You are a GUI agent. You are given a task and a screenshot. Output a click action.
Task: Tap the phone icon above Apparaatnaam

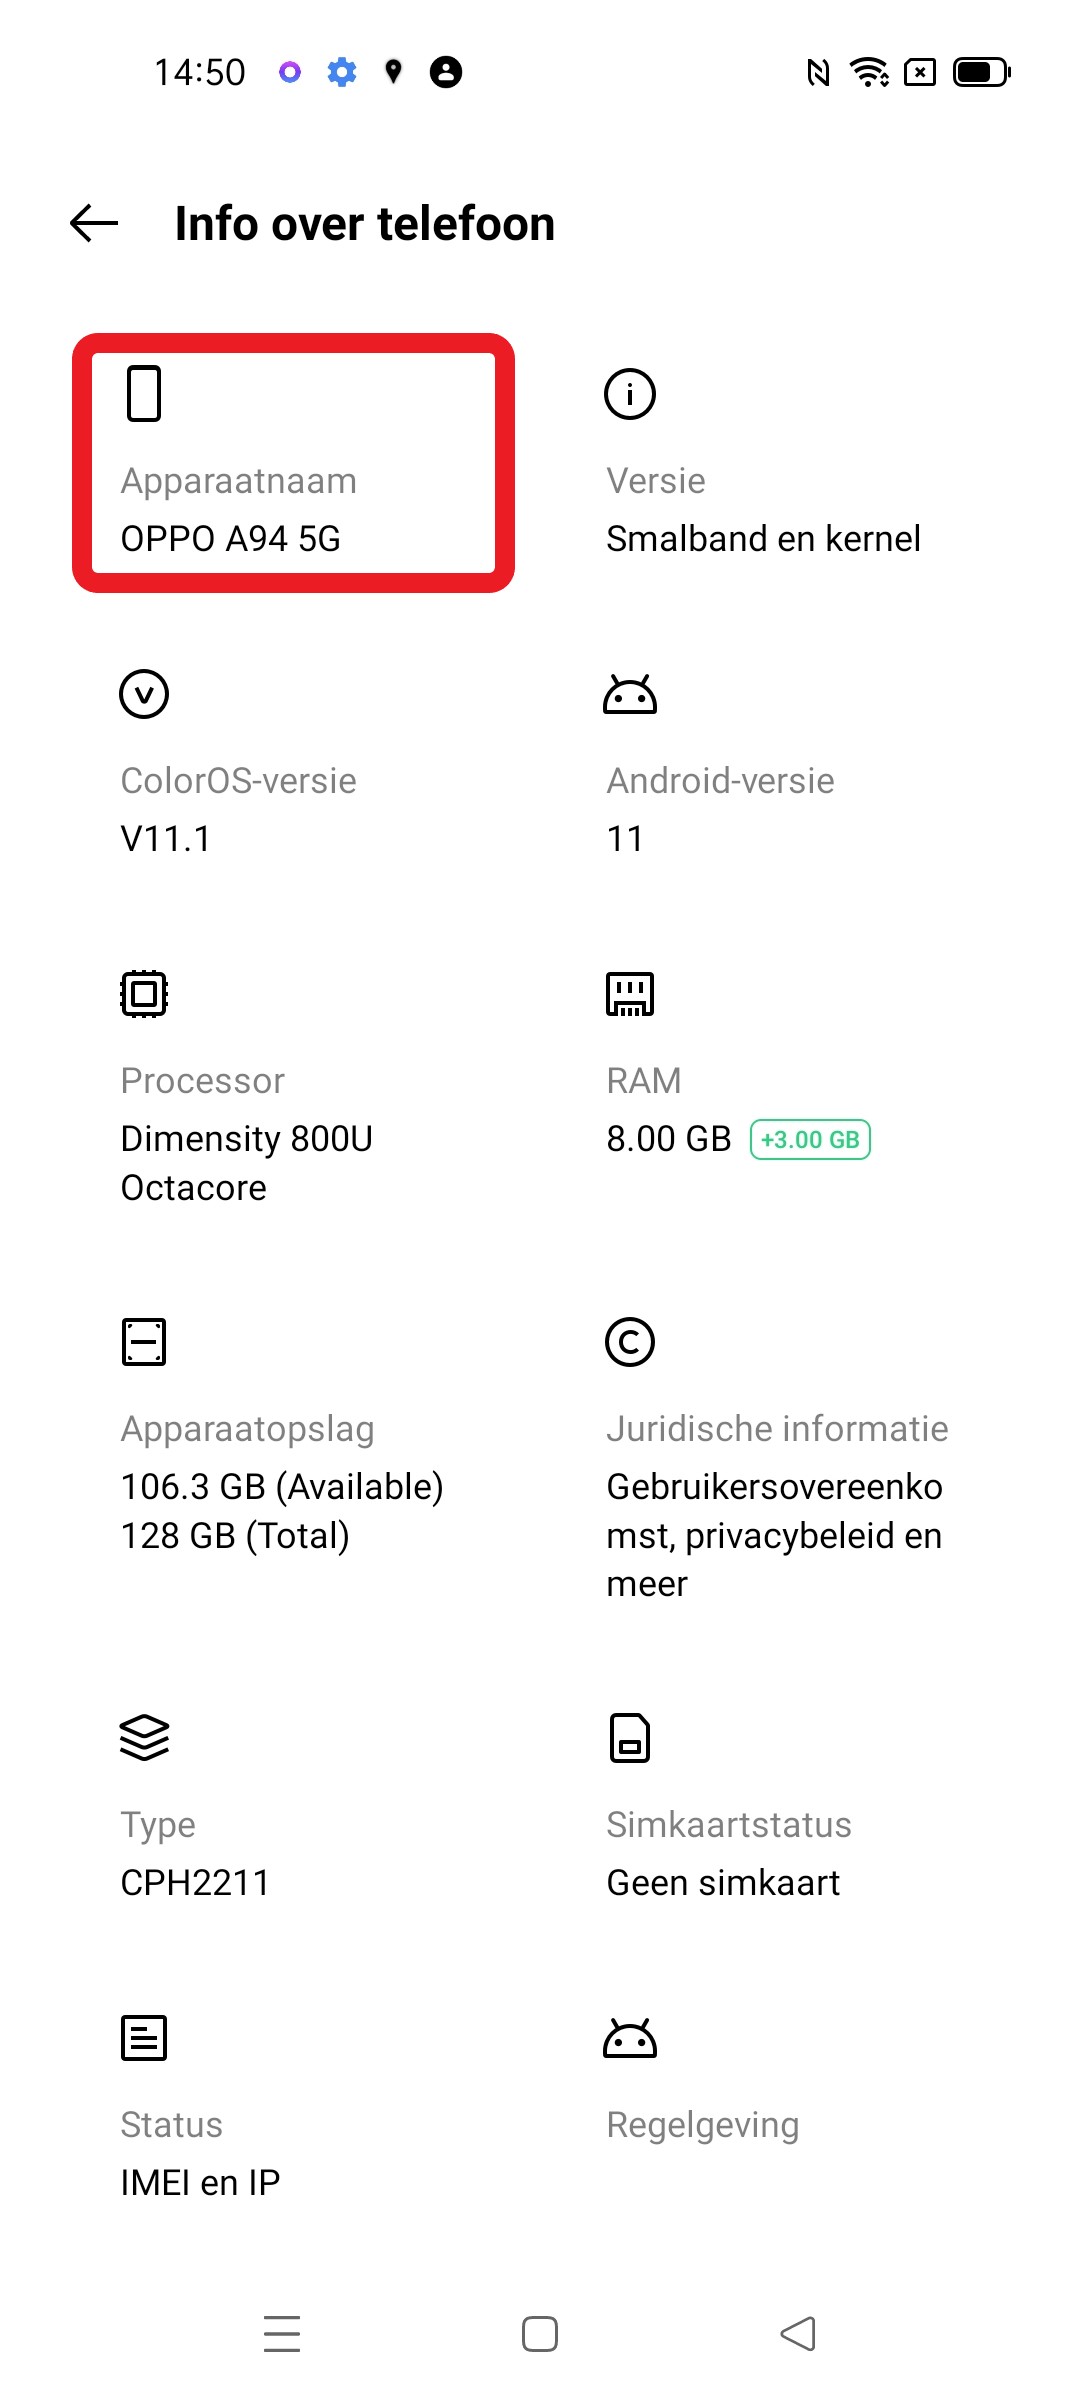pyautogui.click(x=144, y=394)
